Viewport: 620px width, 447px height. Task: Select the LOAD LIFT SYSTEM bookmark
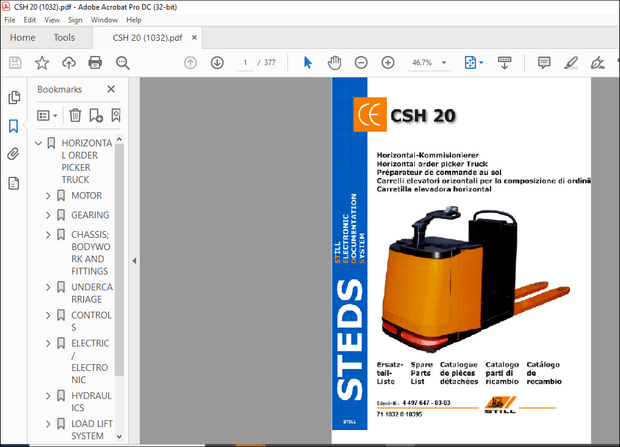tap(92, 430)
